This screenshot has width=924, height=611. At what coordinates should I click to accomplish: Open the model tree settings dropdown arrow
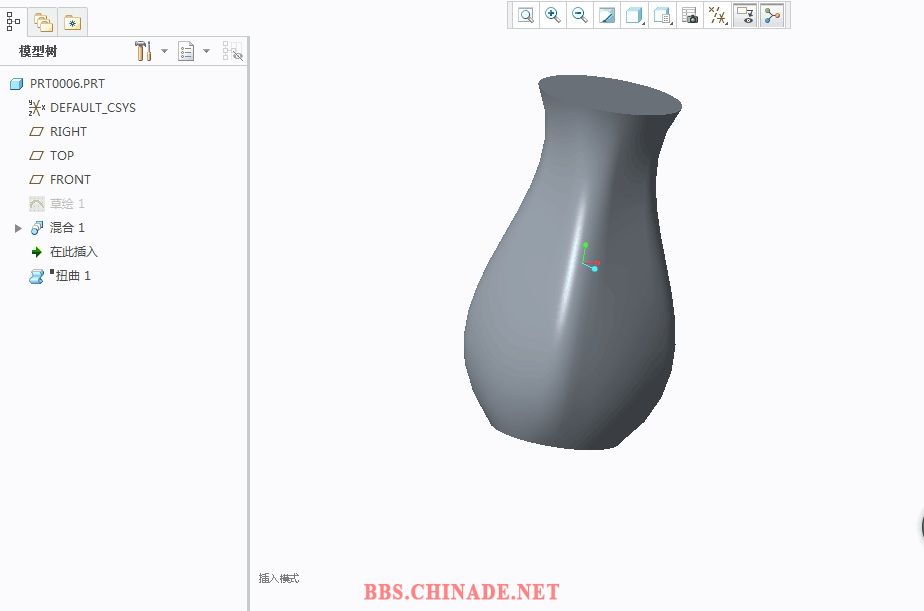164,51
